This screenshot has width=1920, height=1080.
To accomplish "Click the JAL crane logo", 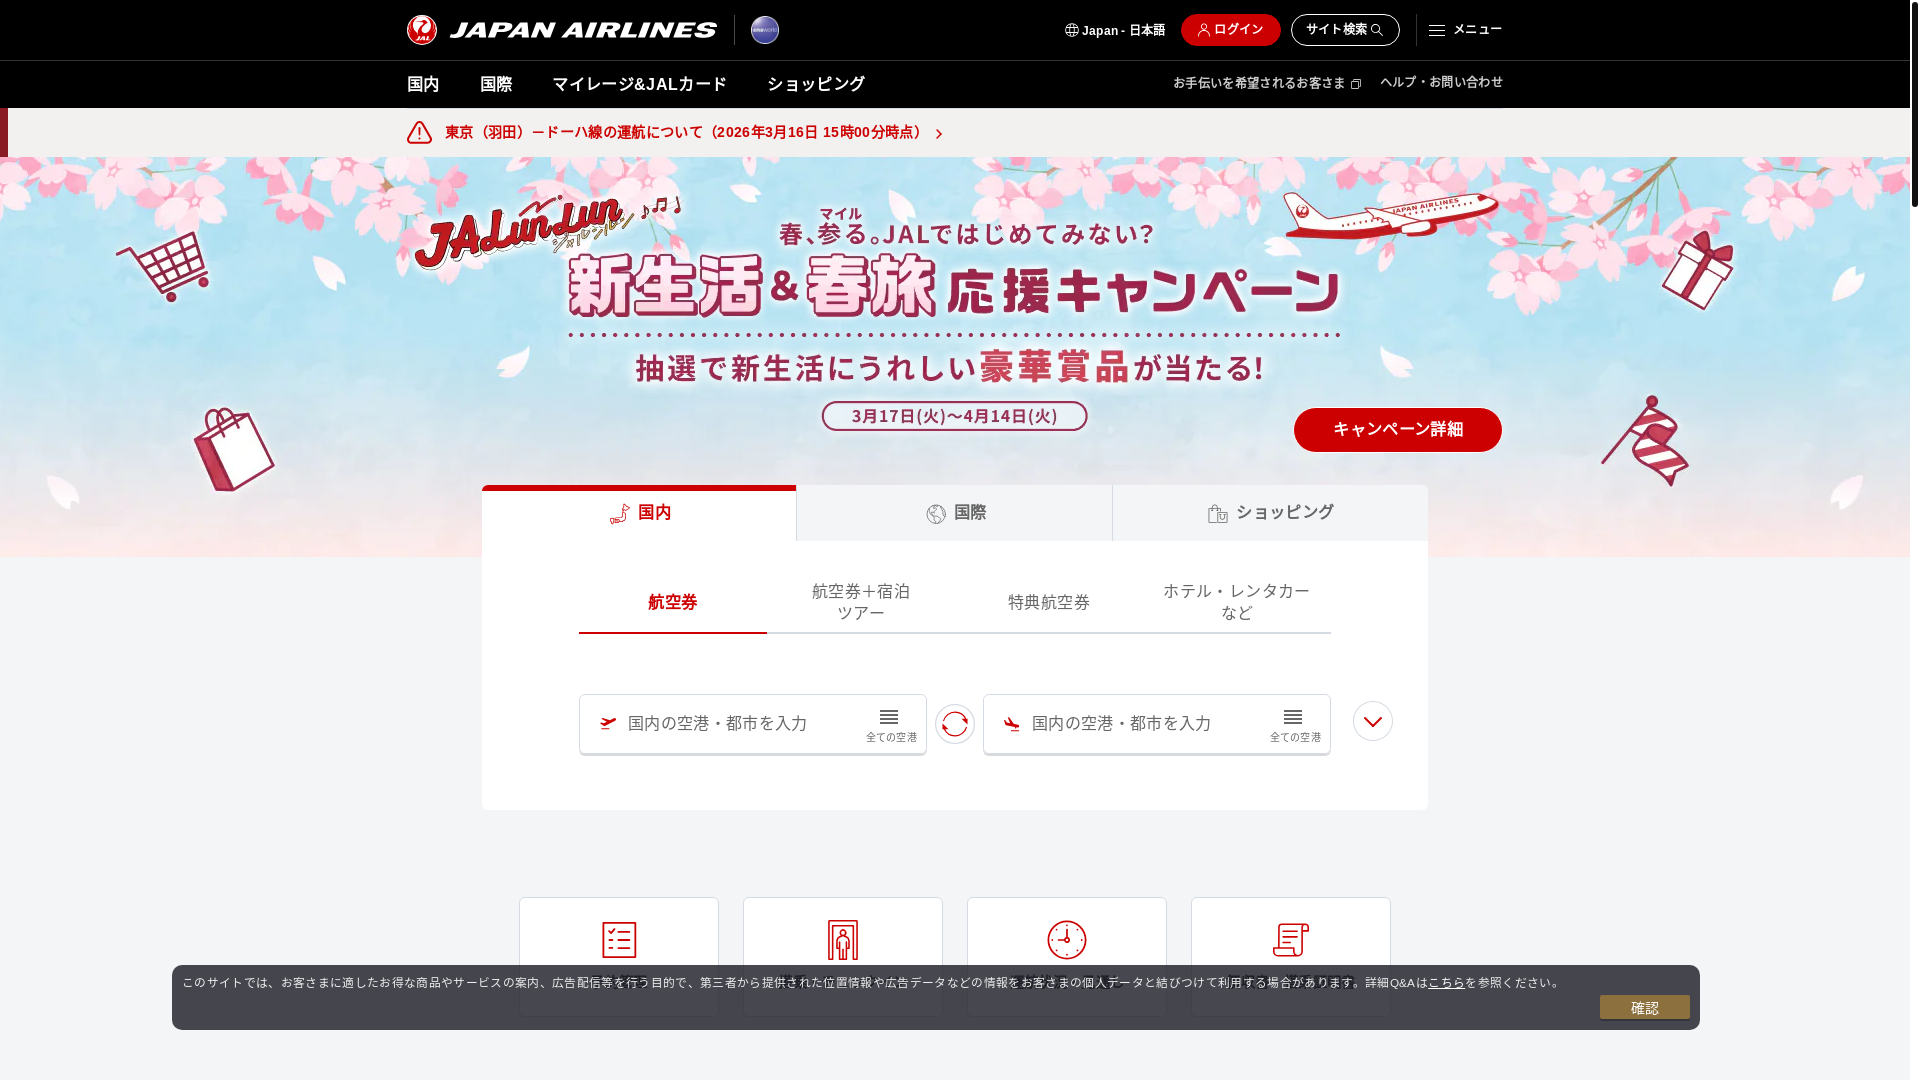I will 421,30.
